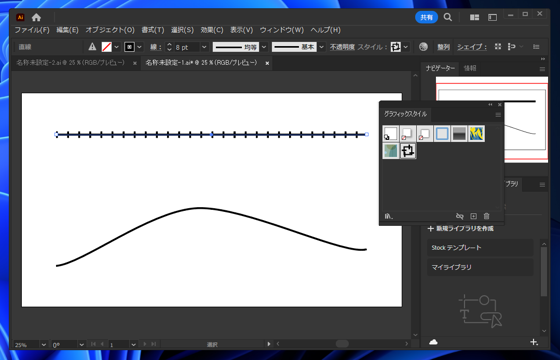Open the rotate view angle dropdown
The image size is (560, 360).
coord(81,345)
